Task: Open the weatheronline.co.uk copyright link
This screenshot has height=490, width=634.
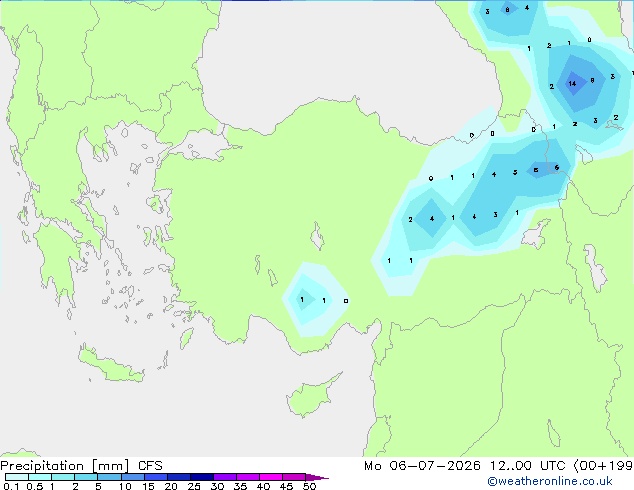Action: (549, 481)
